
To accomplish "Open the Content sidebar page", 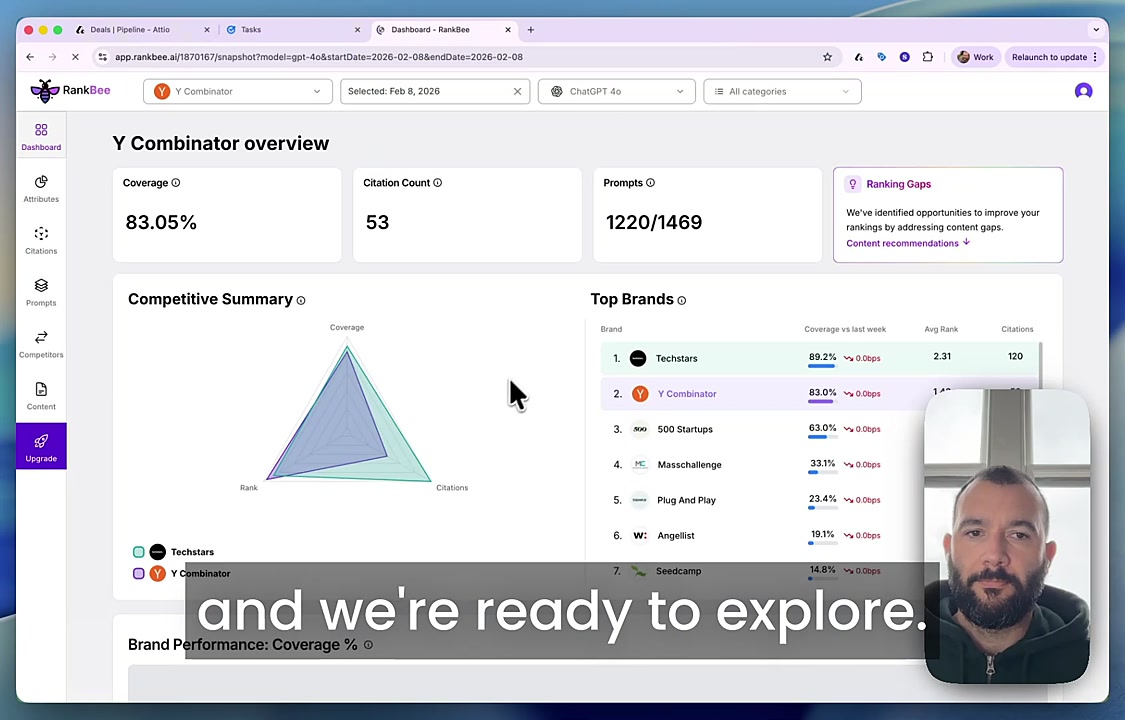I will pos(41,396).
